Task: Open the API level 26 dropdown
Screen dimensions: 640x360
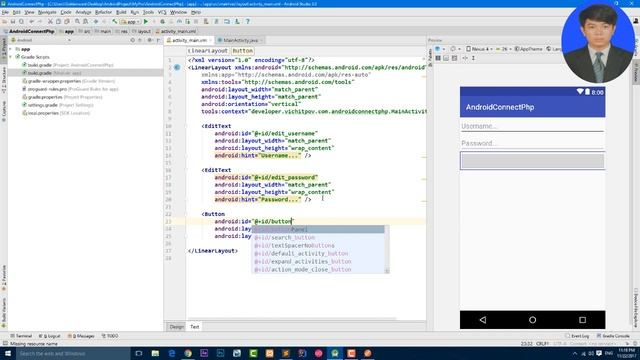Action: tap(504, 49)
